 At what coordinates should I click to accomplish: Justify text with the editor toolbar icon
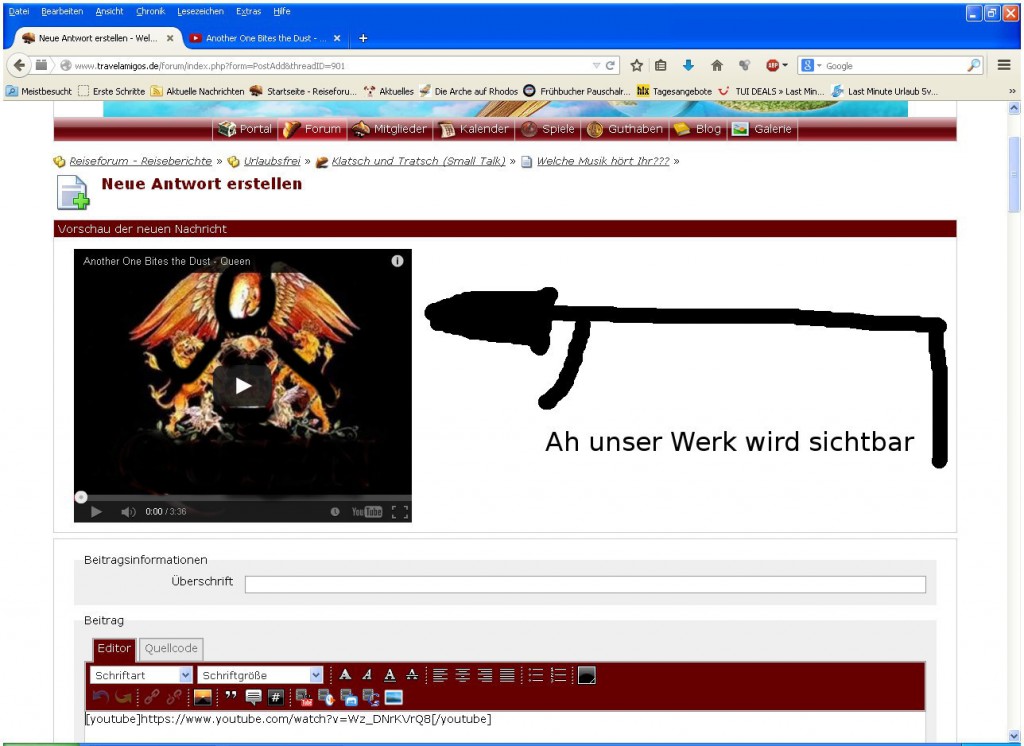click(x=507, y=675)
